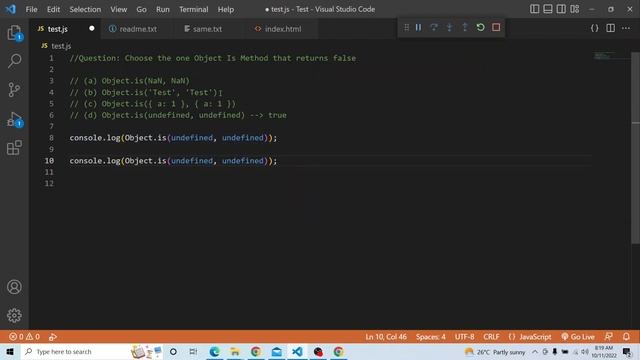This screenshot has width=640, height=360.
Task: Split the editor to the right
Action: pos(611,28)
